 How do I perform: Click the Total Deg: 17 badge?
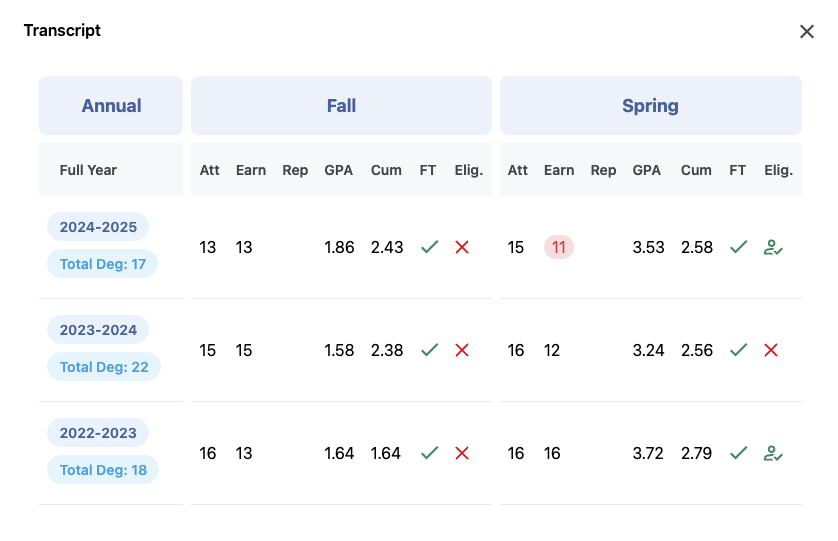103,264
